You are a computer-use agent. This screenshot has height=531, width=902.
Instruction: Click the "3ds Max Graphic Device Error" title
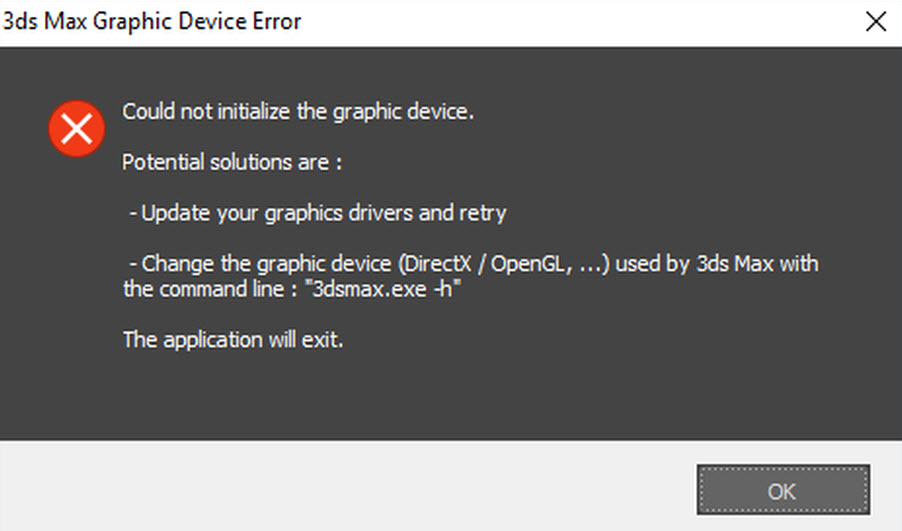click(152, 21)
